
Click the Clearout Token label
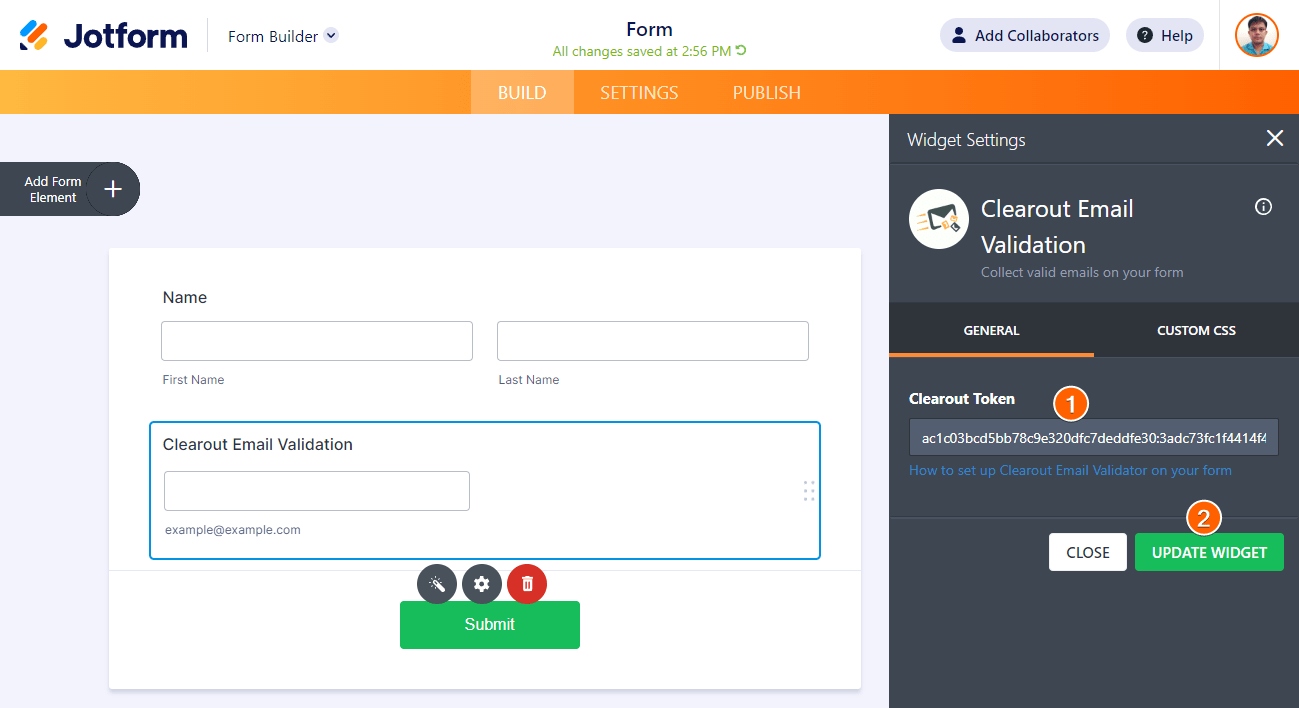pyautogui.click(x=962, y=398)
